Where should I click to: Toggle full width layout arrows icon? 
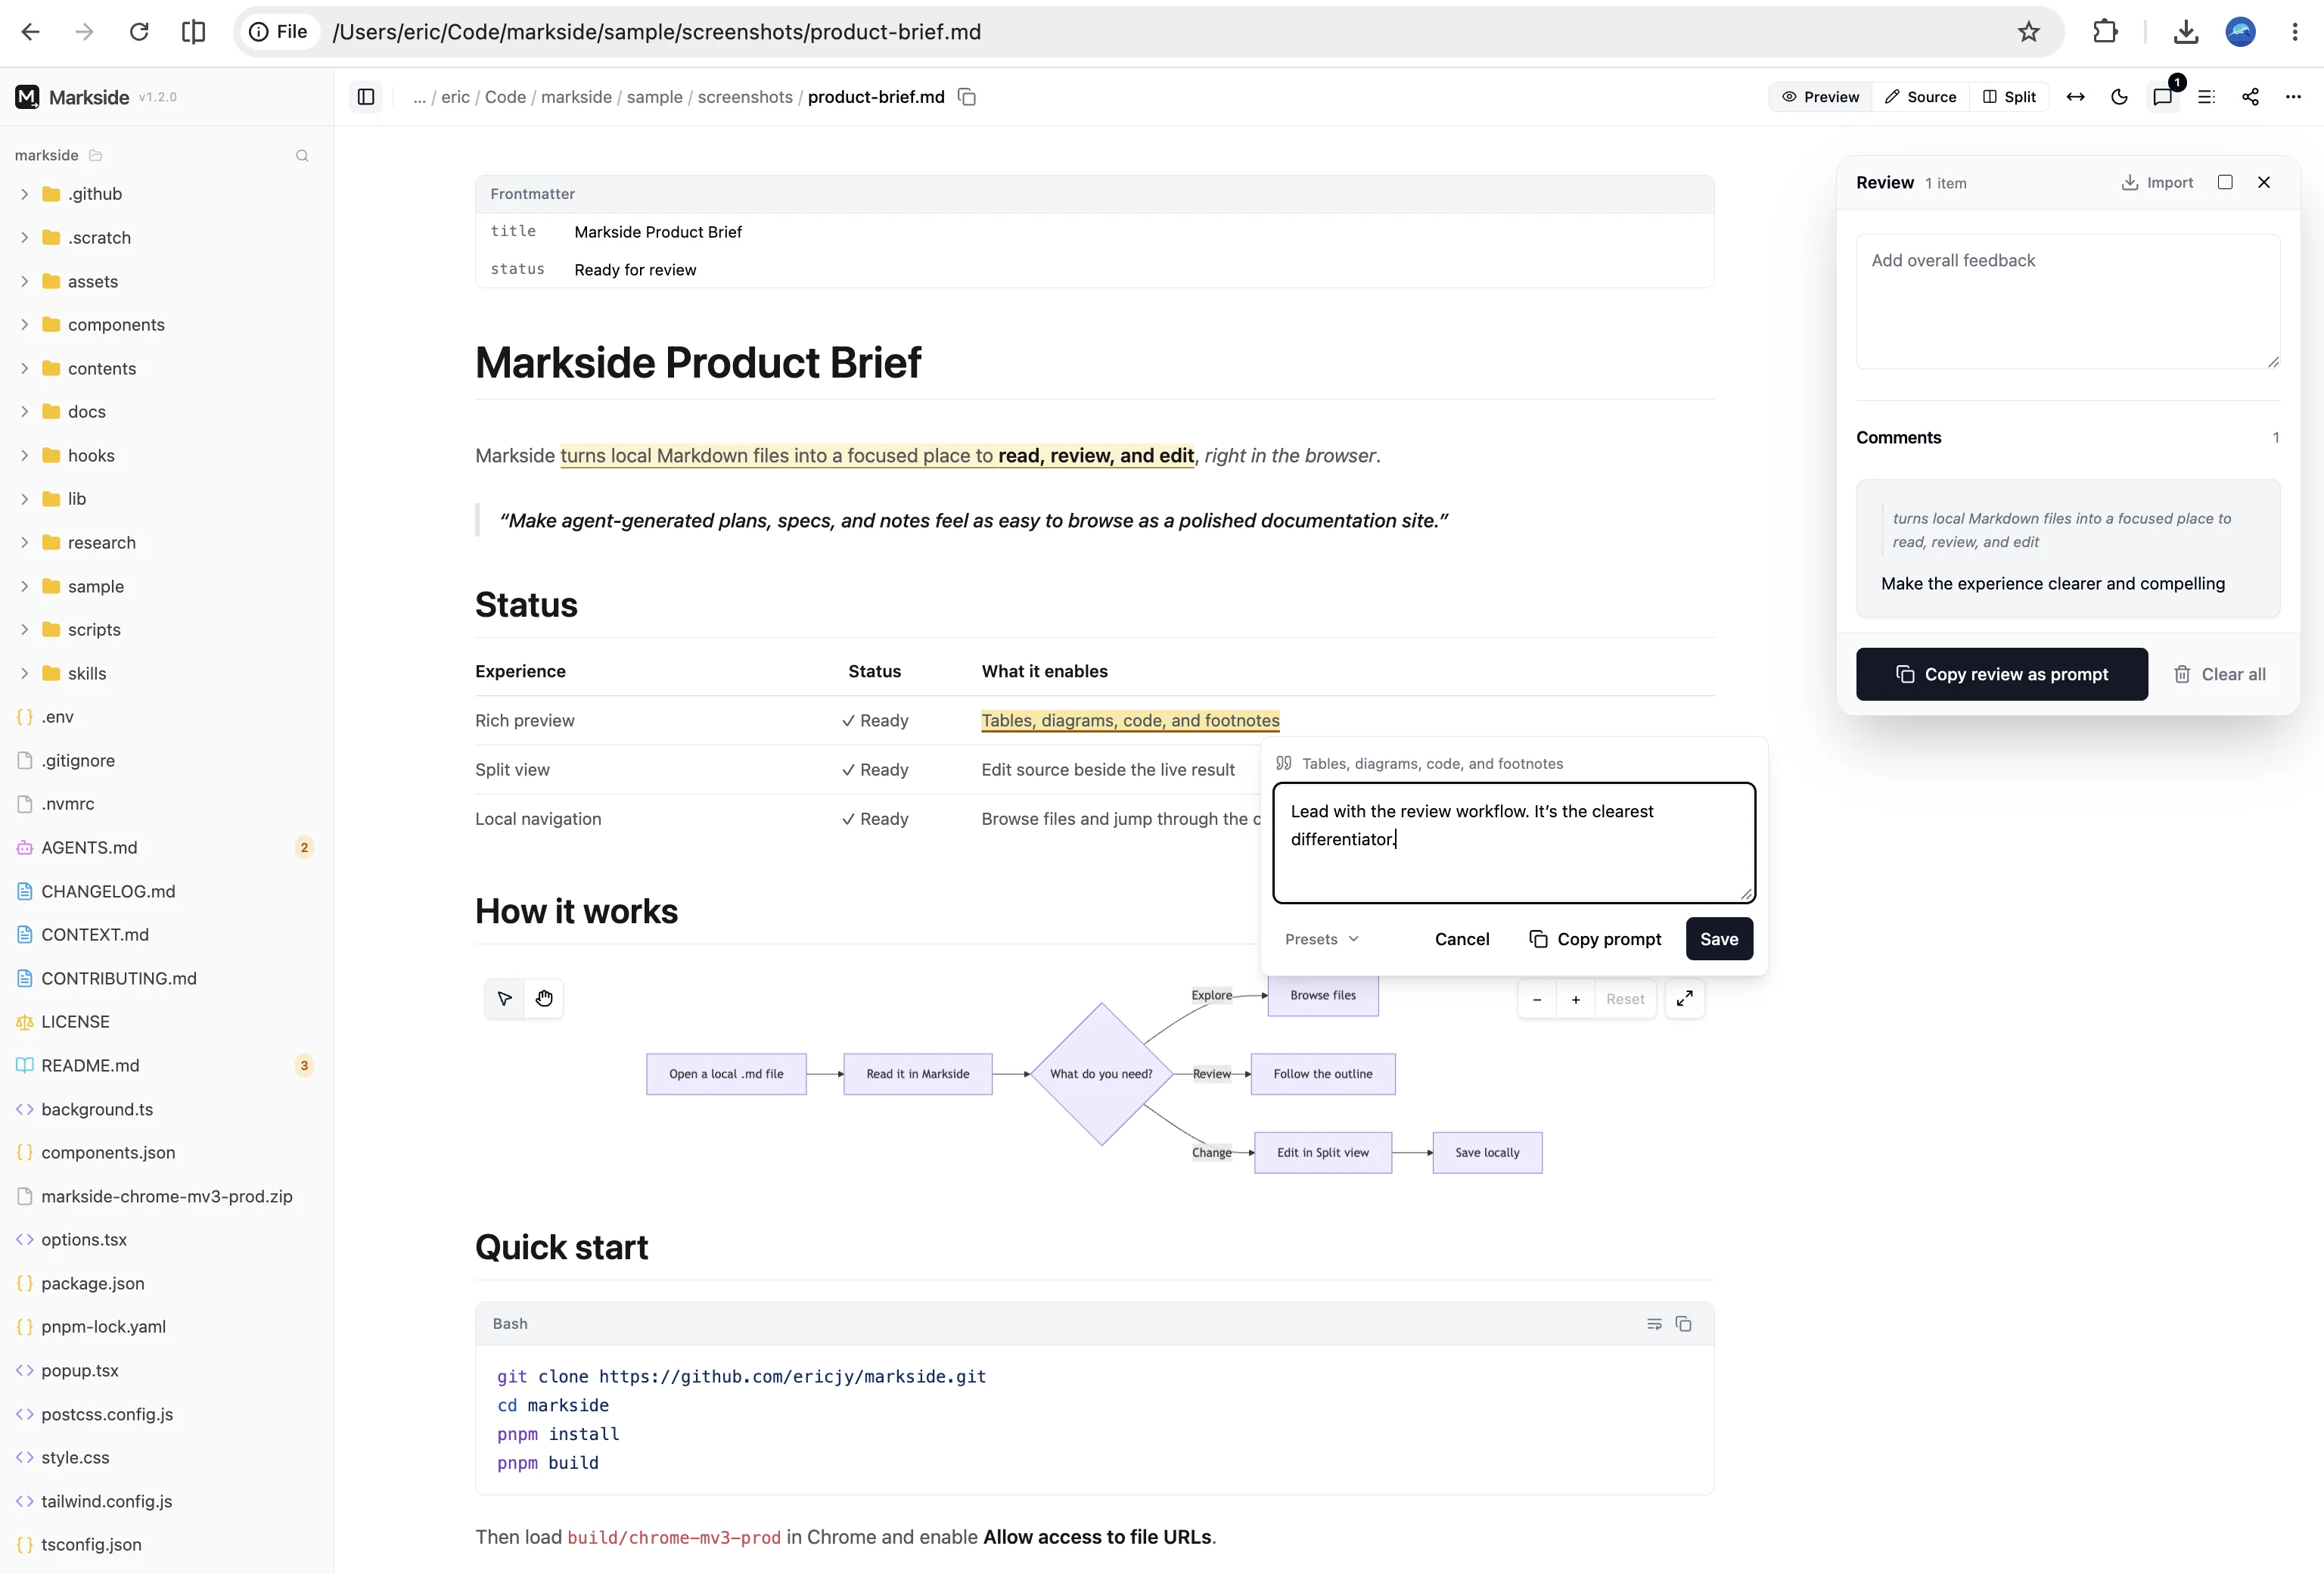click(2076, 97)
